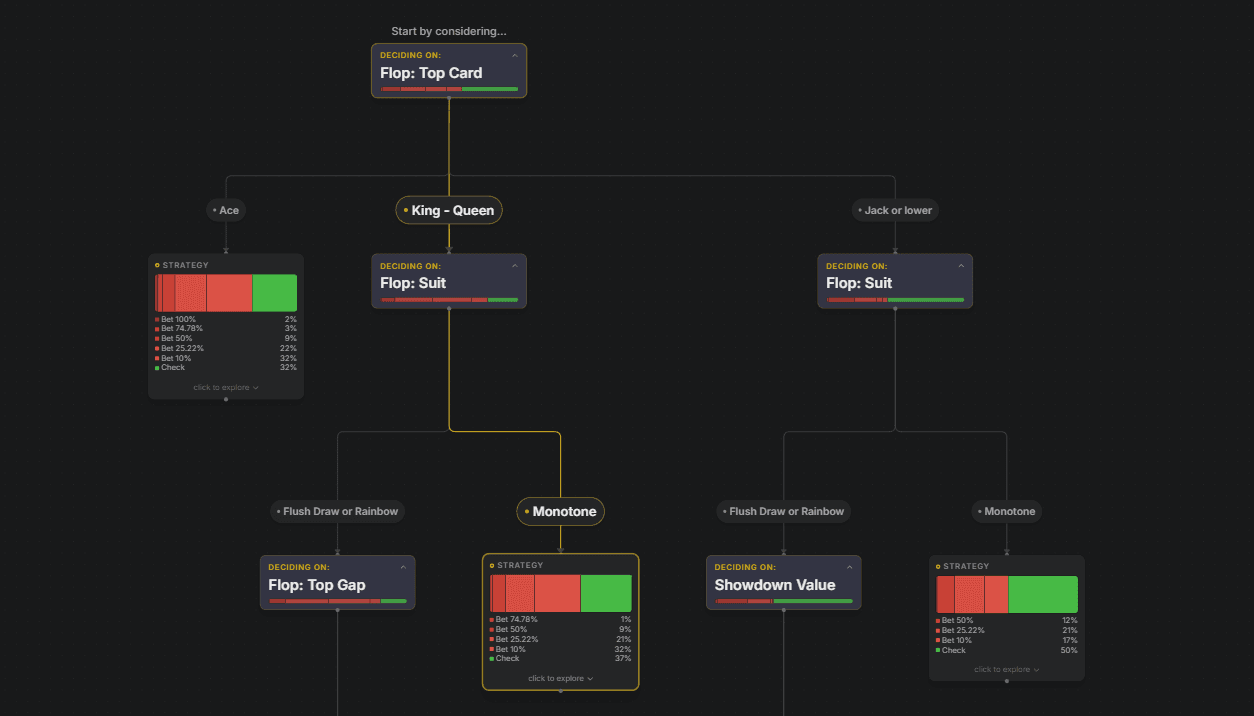Click the STRATEGY label icon on Ace card
The height and width of the screenshot is (716, 1254).
point(158,265)
